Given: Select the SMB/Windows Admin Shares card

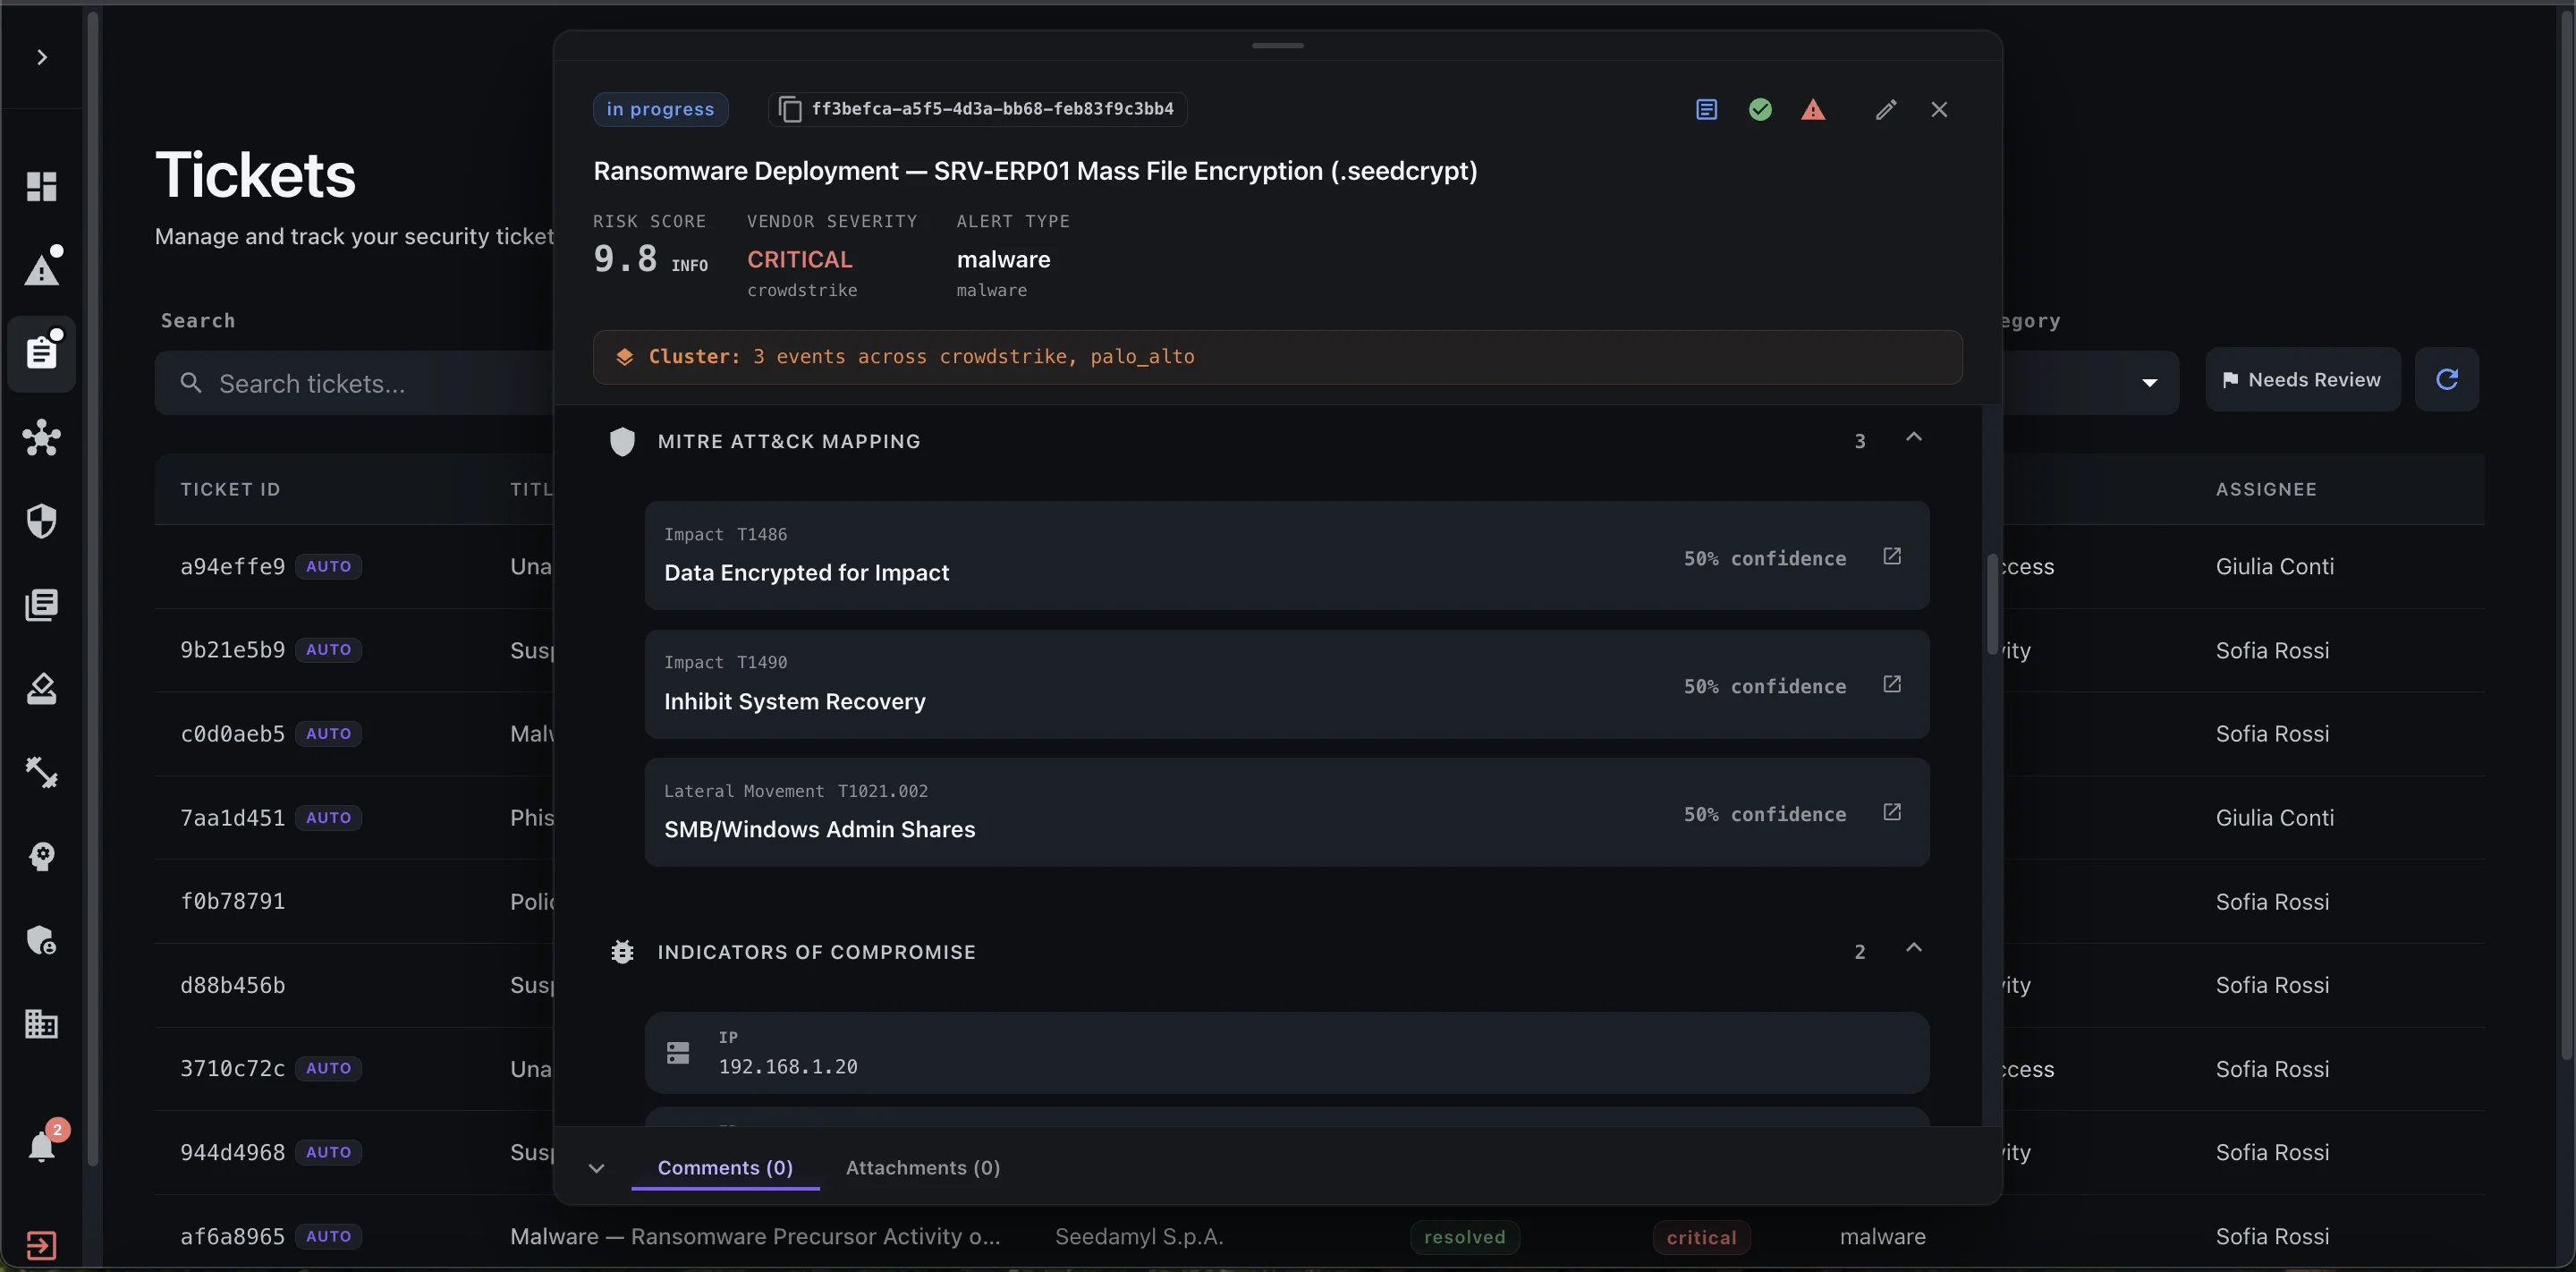Looking at the screenshot, I should (1286, 812).
